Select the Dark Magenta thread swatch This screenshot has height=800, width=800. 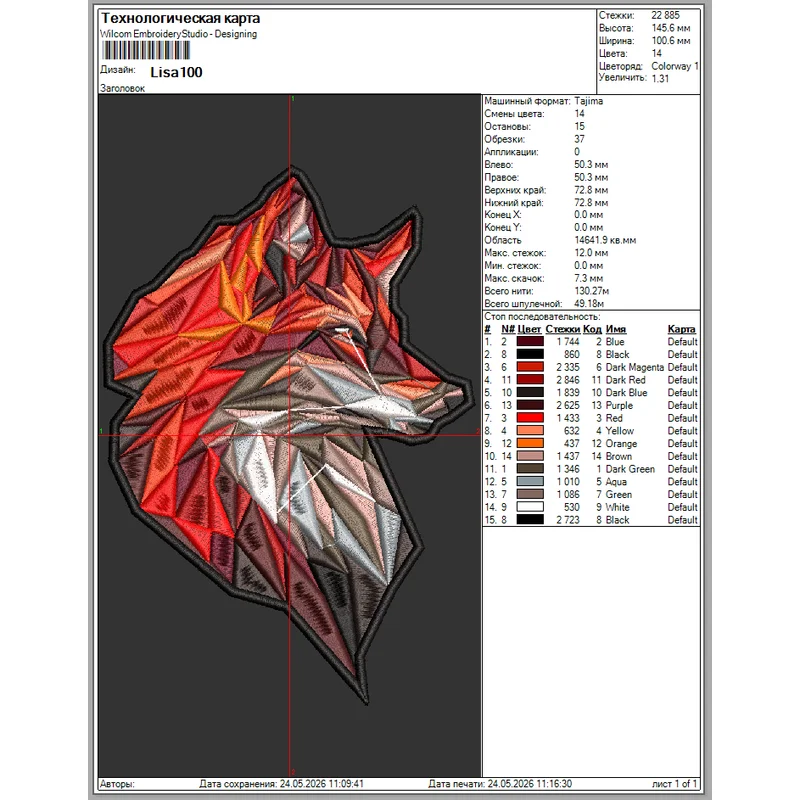point(530,367)
